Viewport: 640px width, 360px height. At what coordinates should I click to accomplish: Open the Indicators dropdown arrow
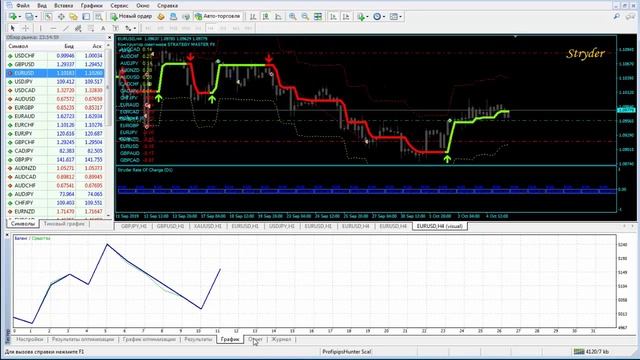pyautogui.click(x=367, y=17)
